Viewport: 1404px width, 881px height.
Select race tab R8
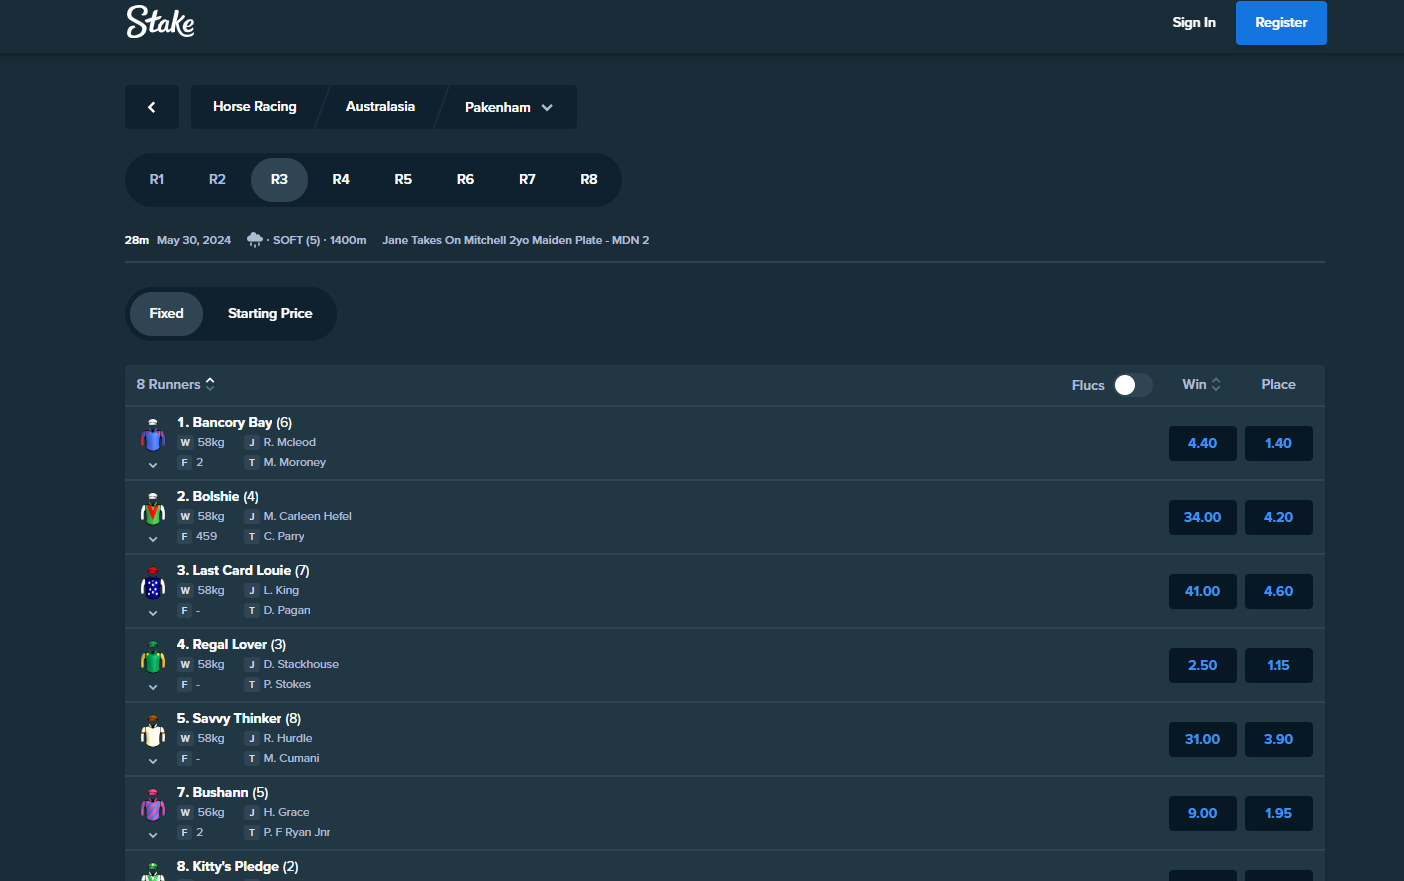(589, 180)
